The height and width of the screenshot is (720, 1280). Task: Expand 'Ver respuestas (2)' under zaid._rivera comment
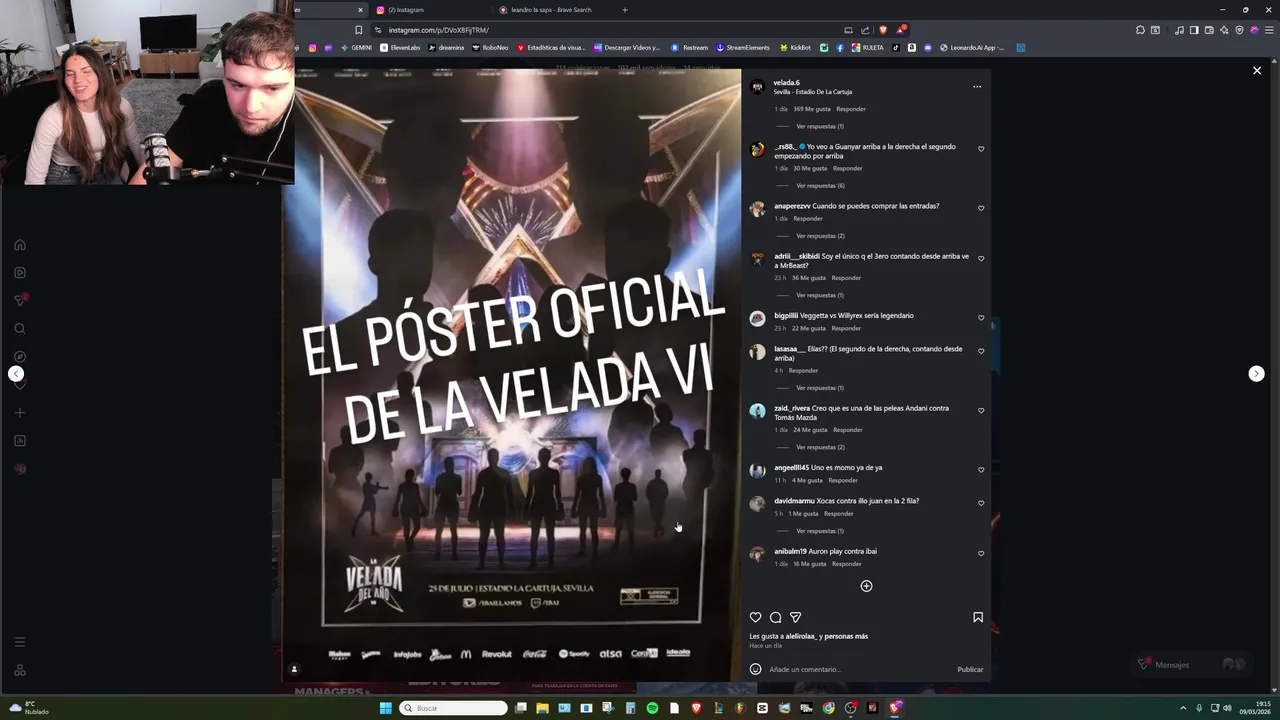pyautogui.click(x=820, y=447)
